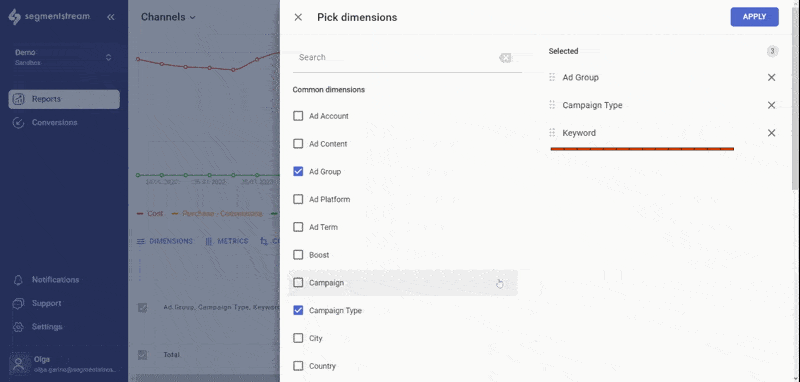
Task: Click the Olga user avatar icon
Action: point(18,364)
